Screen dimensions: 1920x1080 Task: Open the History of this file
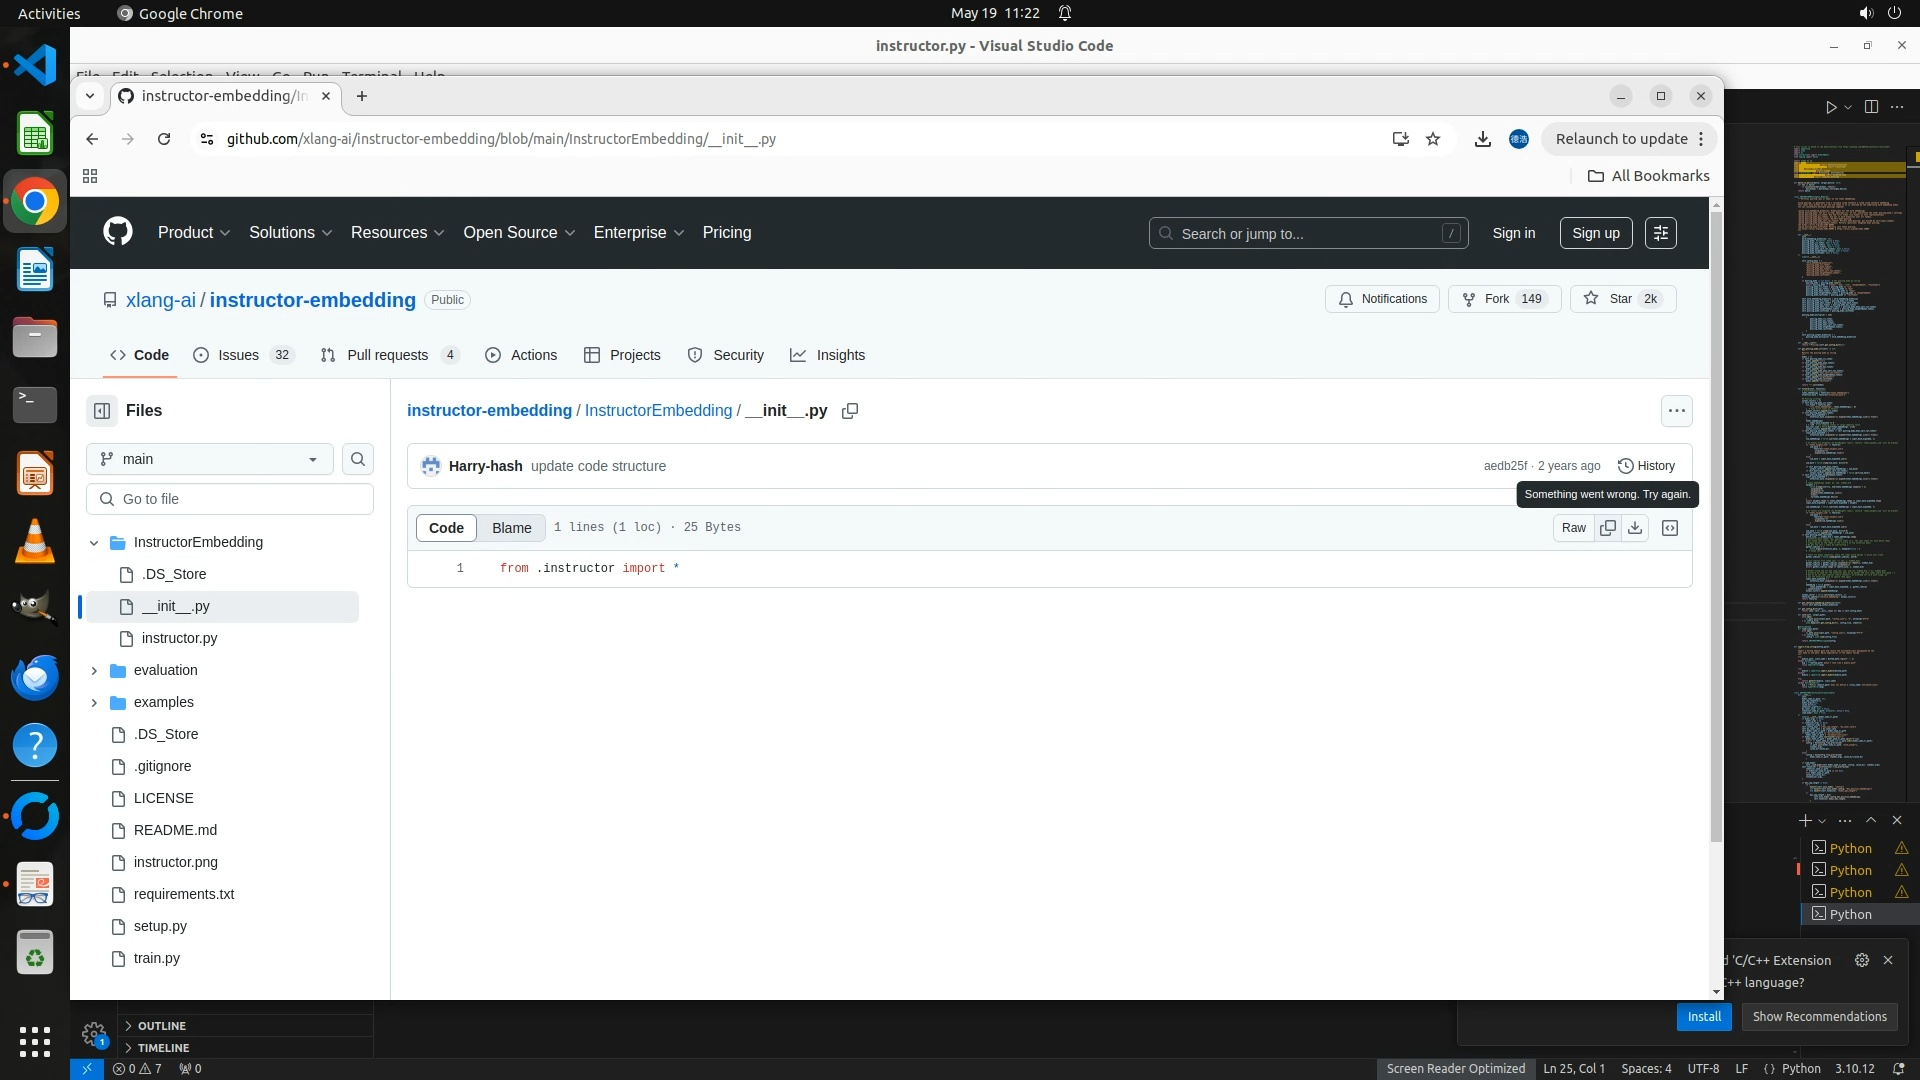1646,466
